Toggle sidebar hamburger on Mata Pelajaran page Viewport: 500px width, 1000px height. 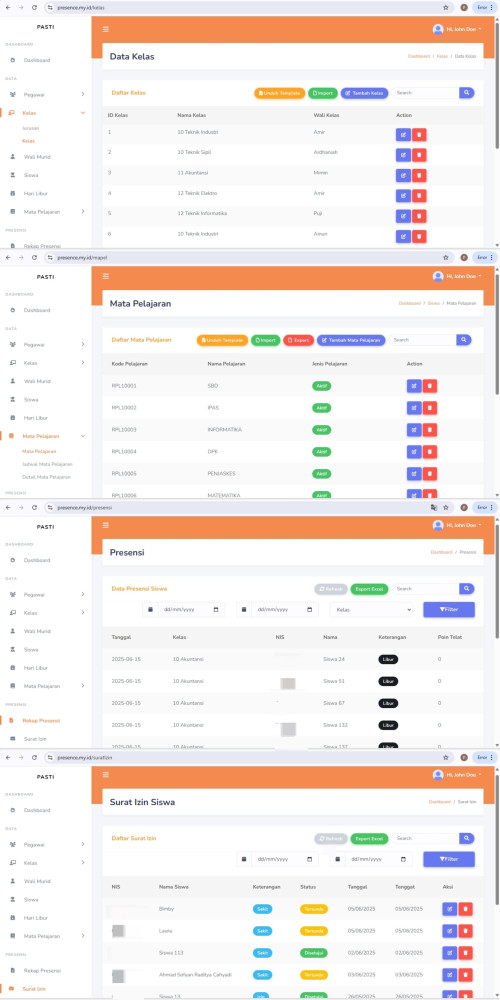106,276
